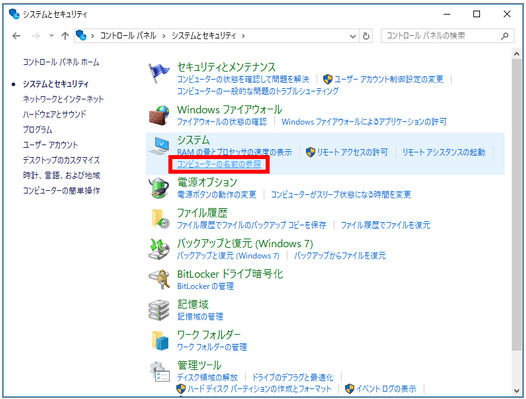Image resolution: width=526 pixels, height=399 pixels.
Task: Refresh the control panel view
Action: pyautogui.click(x=366, y=36)
